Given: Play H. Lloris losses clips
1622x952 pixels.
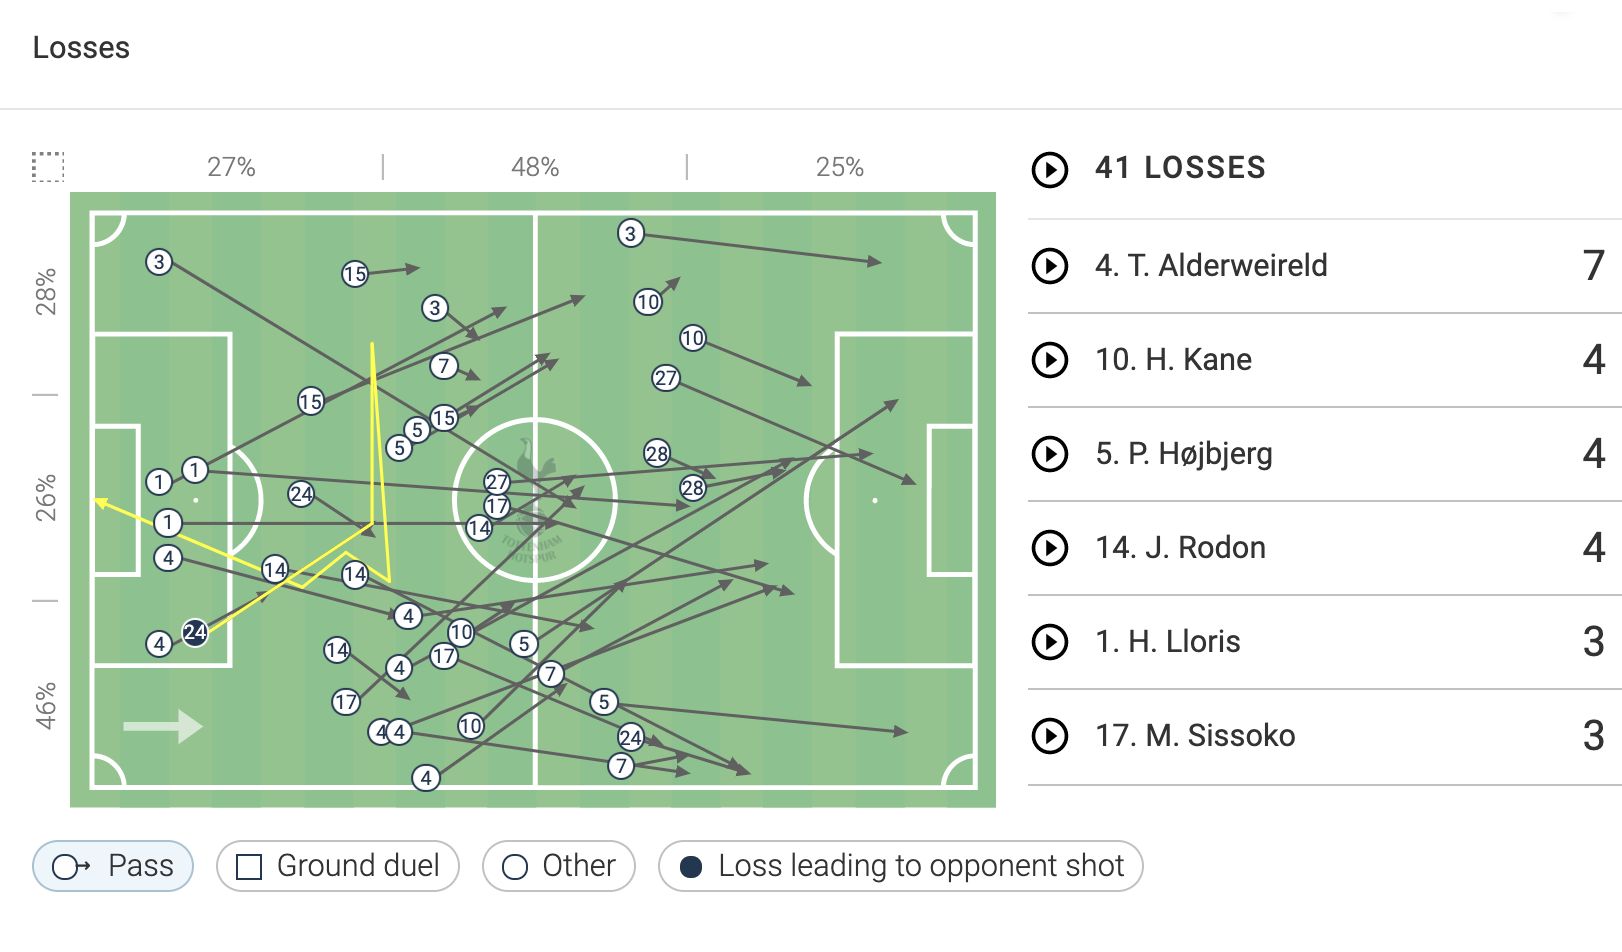Looking at the screenshot, I should click(x=1050, y=642).
